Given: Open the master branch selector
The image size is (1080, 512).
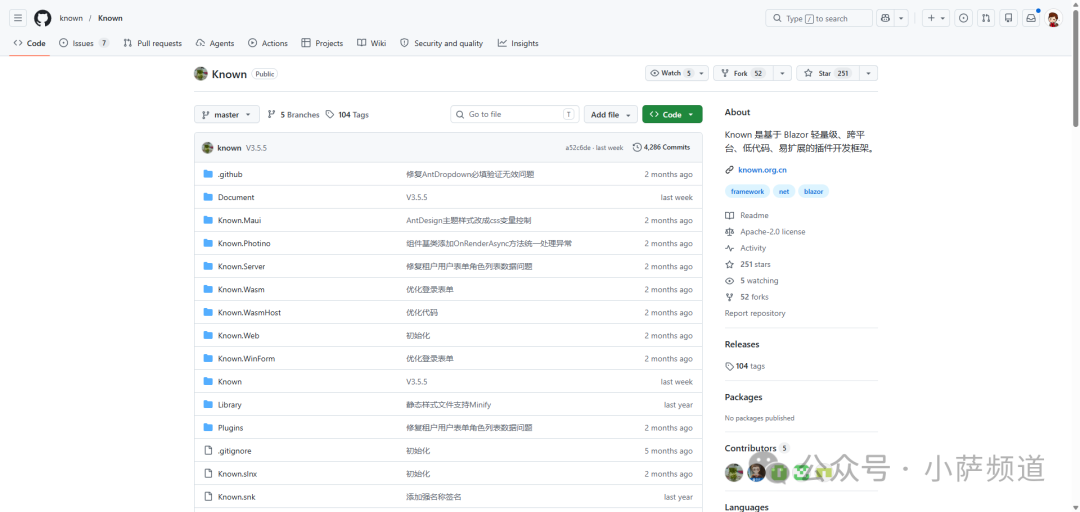Looking at the screenshot, I should point(227,114).
